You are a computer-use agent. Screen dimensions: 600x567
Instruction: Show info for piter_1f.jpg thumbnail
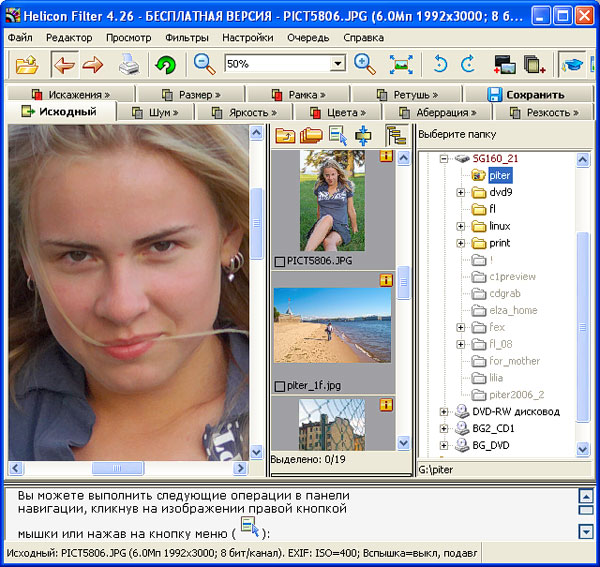(386, 280)
